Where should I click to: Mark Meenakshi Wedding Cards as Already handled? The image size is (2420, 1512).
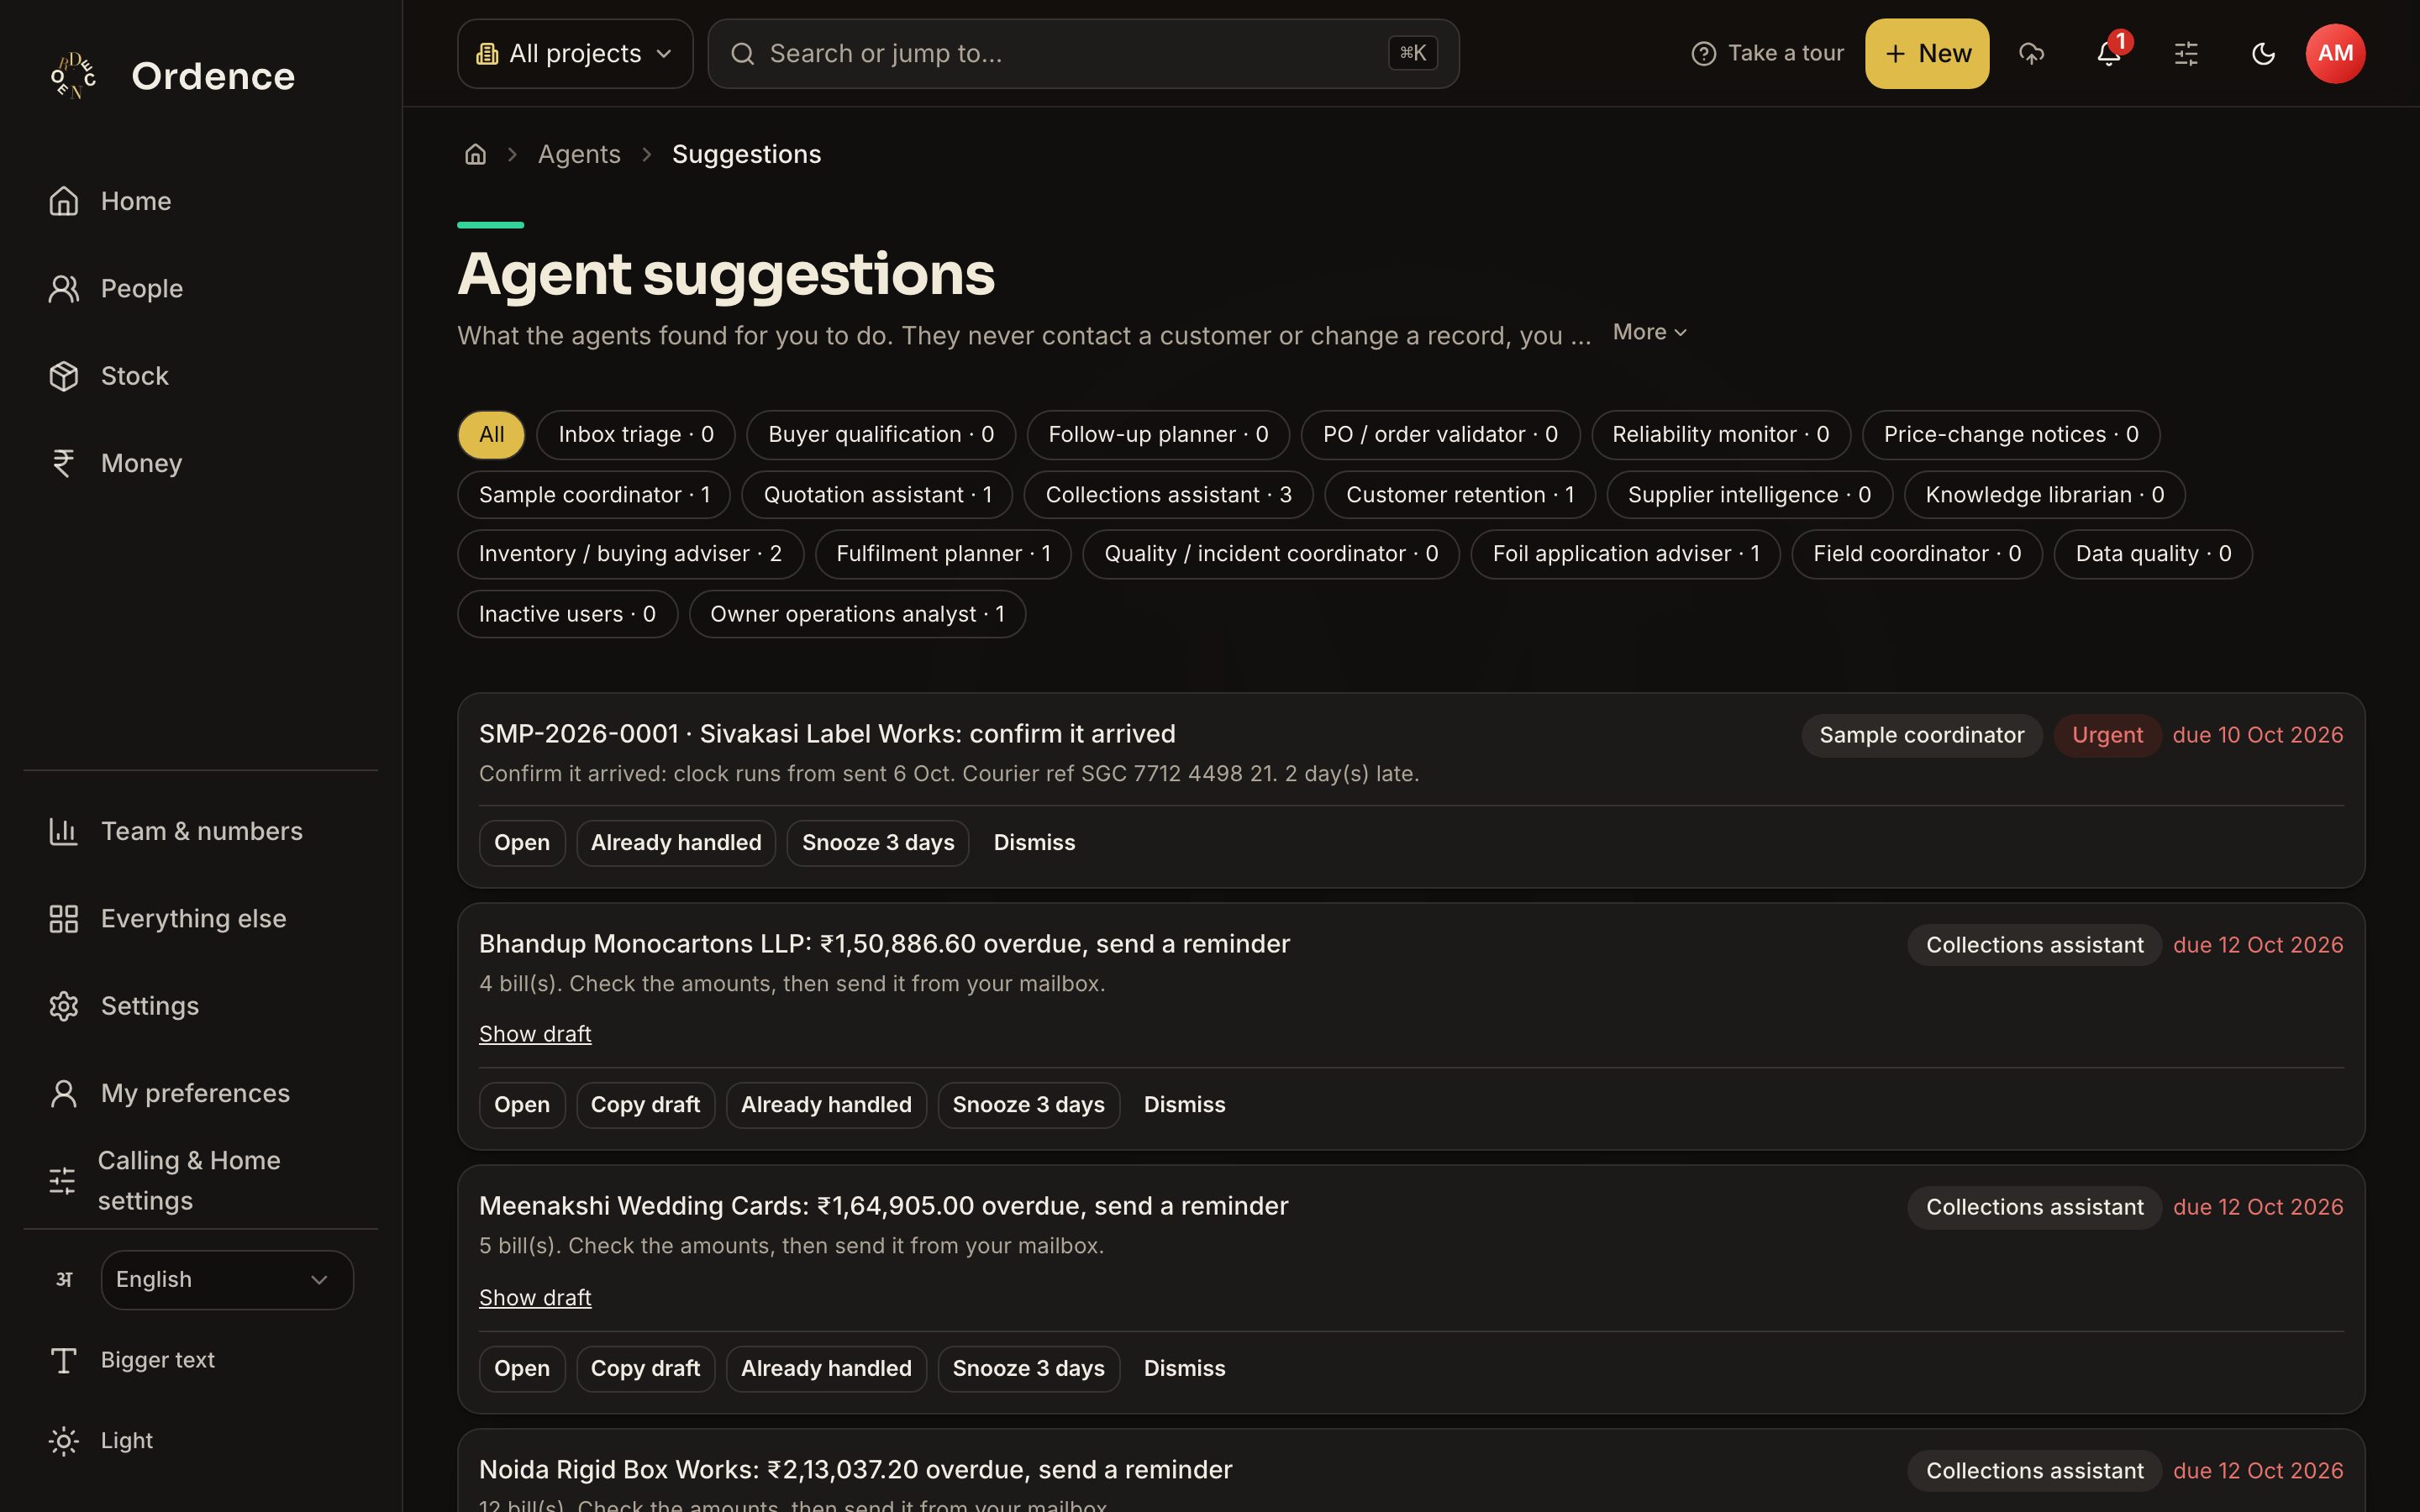pyautogui.click(x=826, y=1368)
